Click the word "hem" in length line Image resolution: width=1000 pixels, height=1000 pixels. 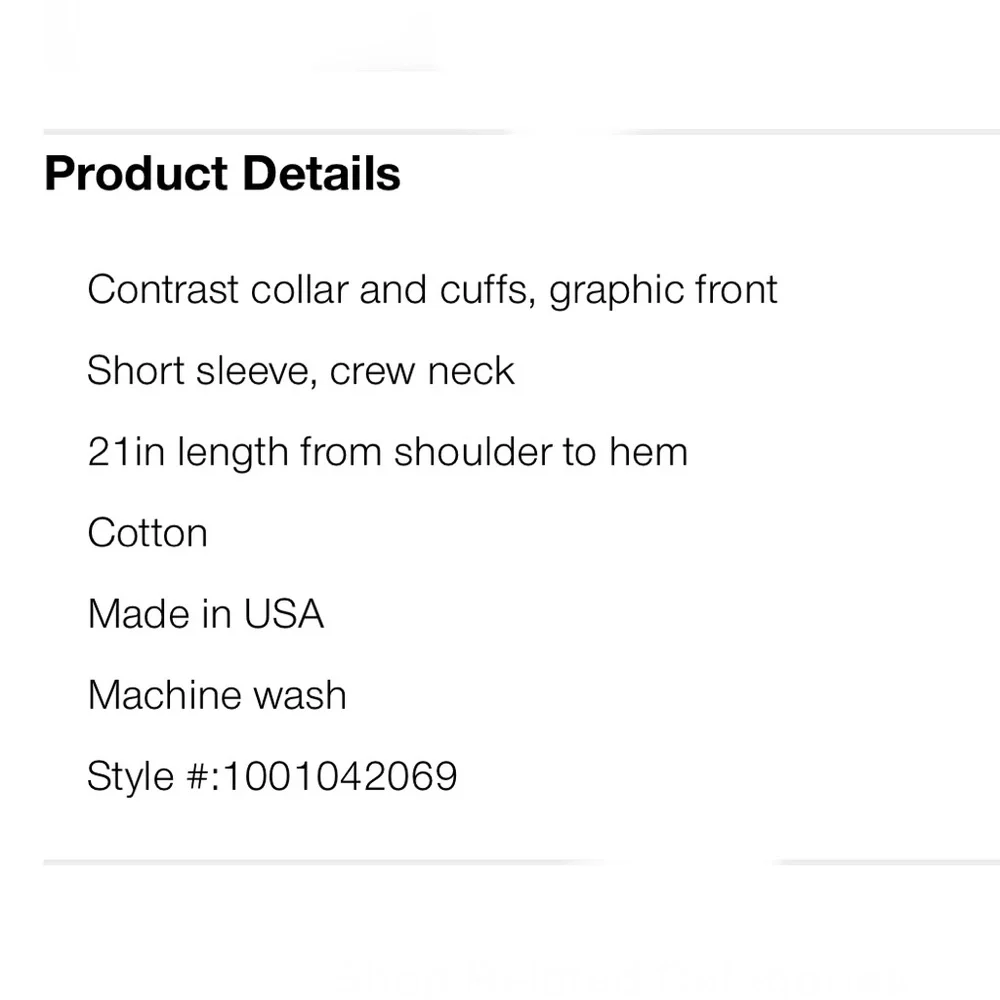point(648,452)
